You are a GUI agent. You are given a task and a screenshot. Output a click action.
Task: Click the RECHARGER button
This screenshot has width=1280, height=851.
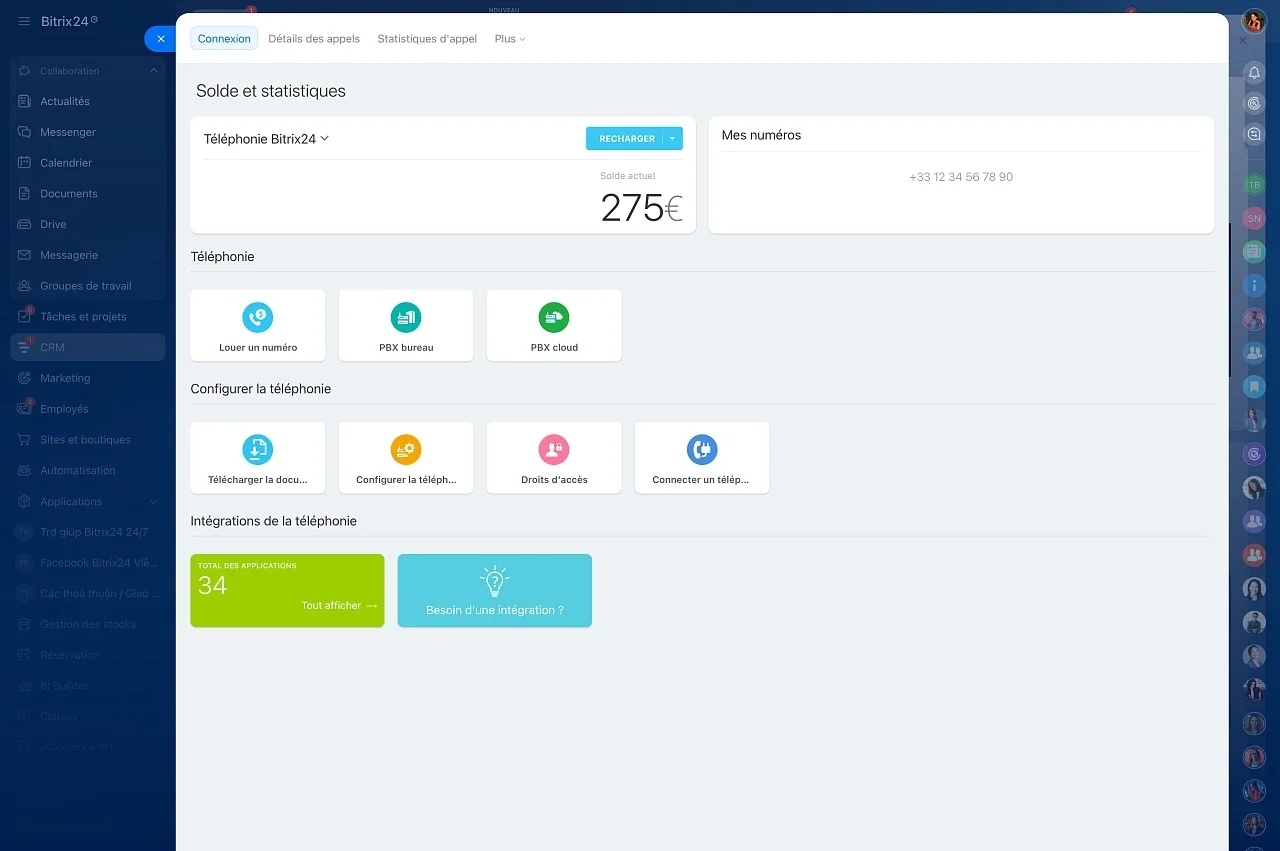pyautogui.click(x=627, y=139)
